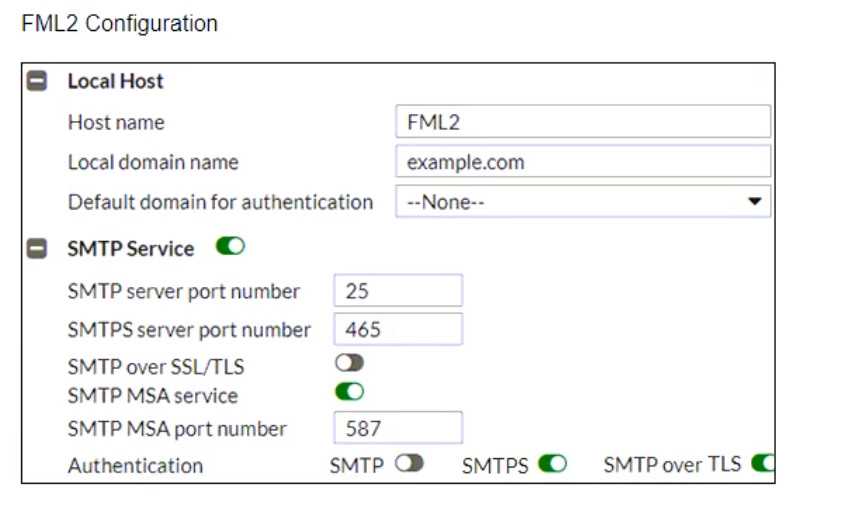The width and height of the screenshot is (858, 510).
Task: Open Default domain for authentication dropdown
Action: click(x=583, y=202)
